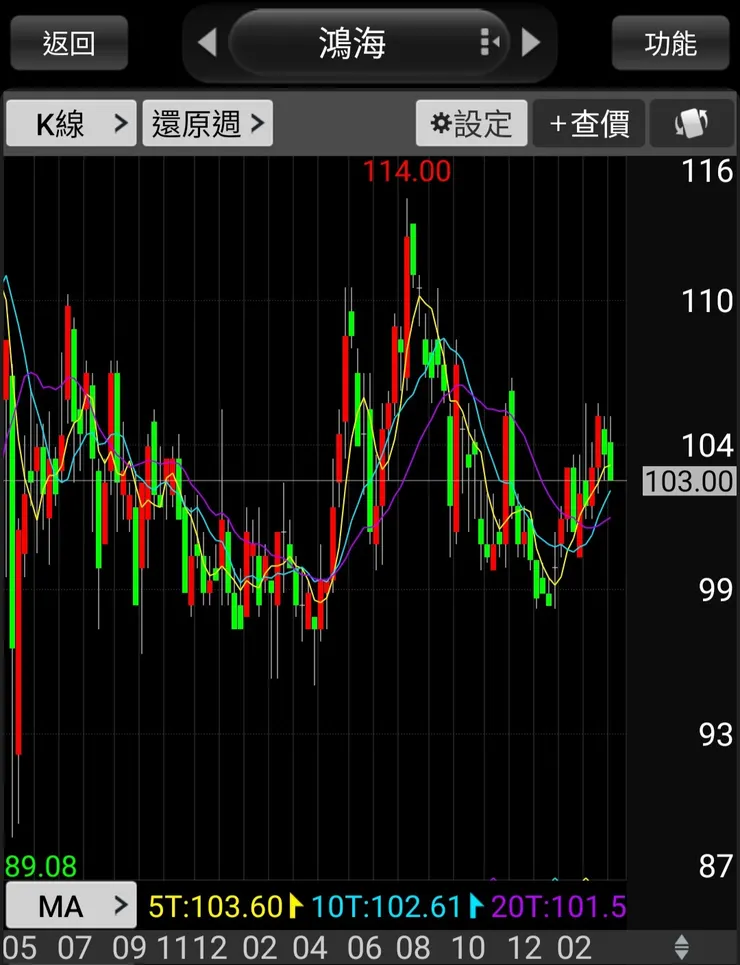Tap the 89.08 low price label
This screenshot has width=740, height=965.
41,867
